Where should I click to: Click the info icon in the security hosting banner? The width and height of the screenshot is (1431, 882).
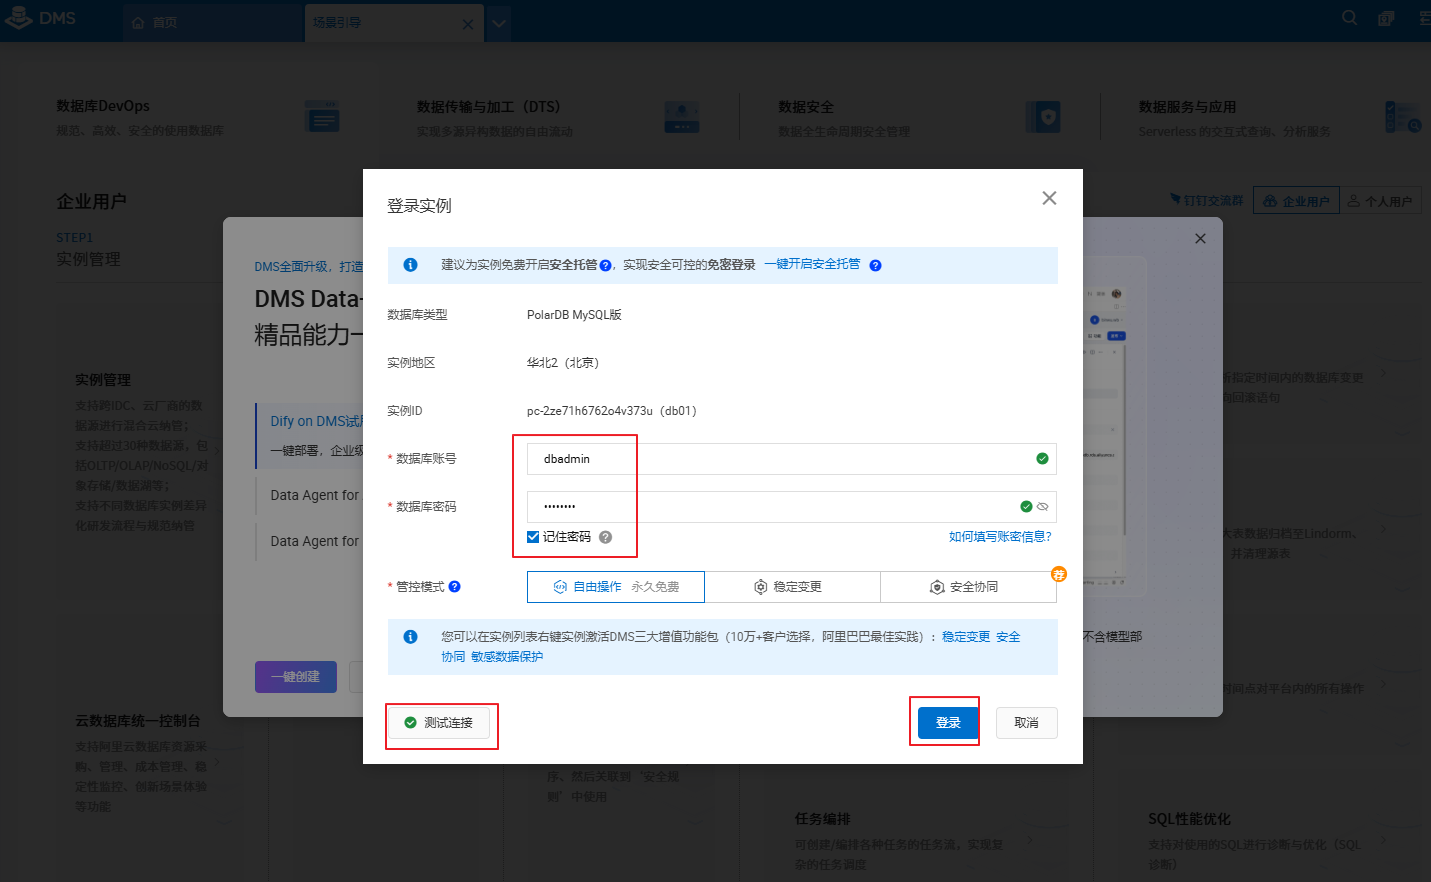point(410,265)
